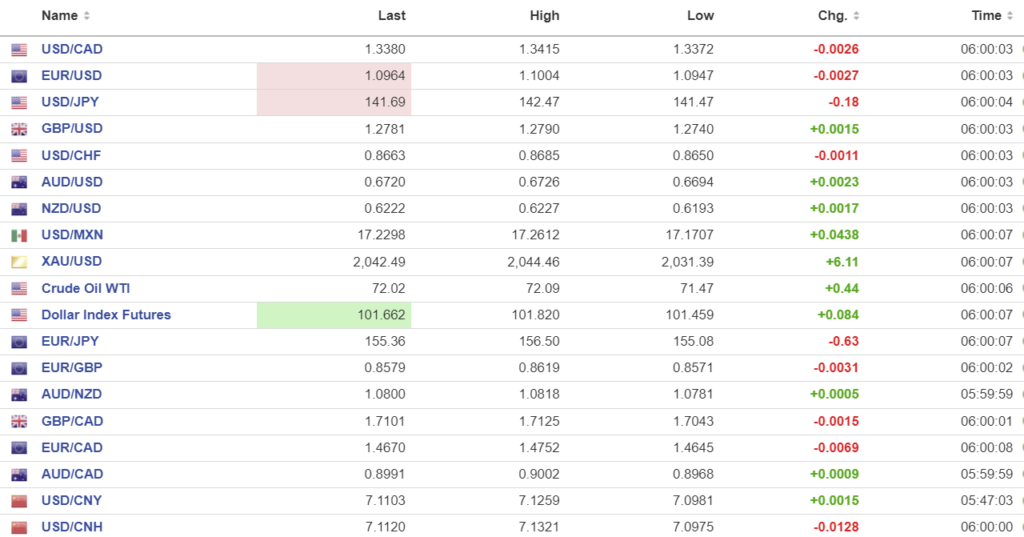This screenshot has height=537, width=1024.
Task: Click the New Zealand flag beside NZD/USD
Action: (x=19, y=209)
